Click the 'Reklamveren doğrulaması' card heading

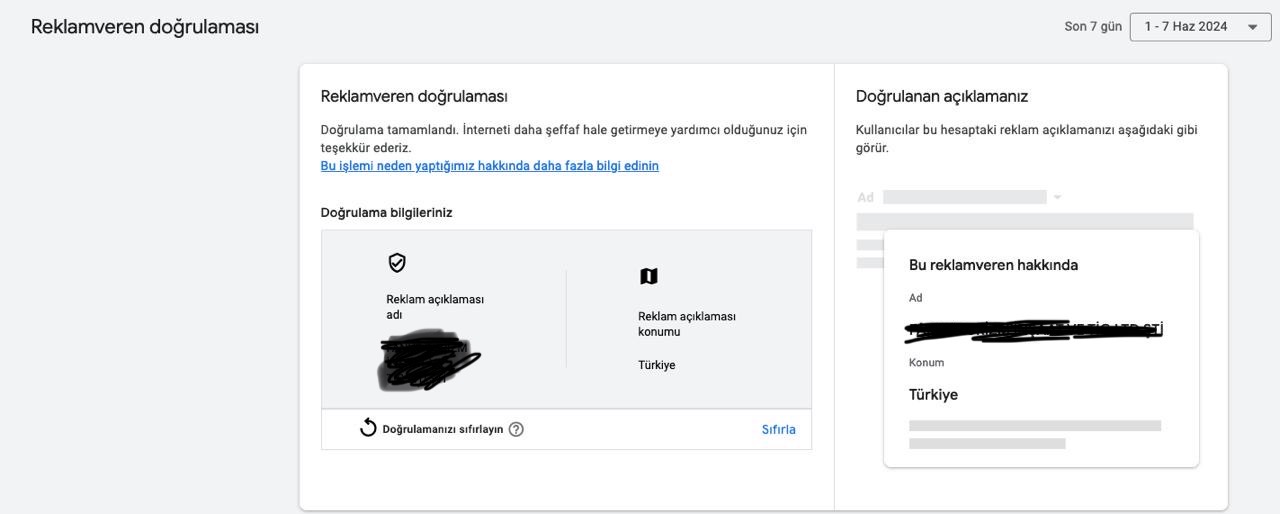(414, 96)
